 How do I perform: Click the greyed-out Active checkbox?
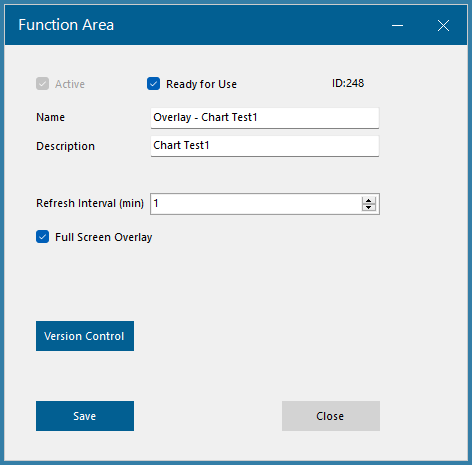[42, 84]
